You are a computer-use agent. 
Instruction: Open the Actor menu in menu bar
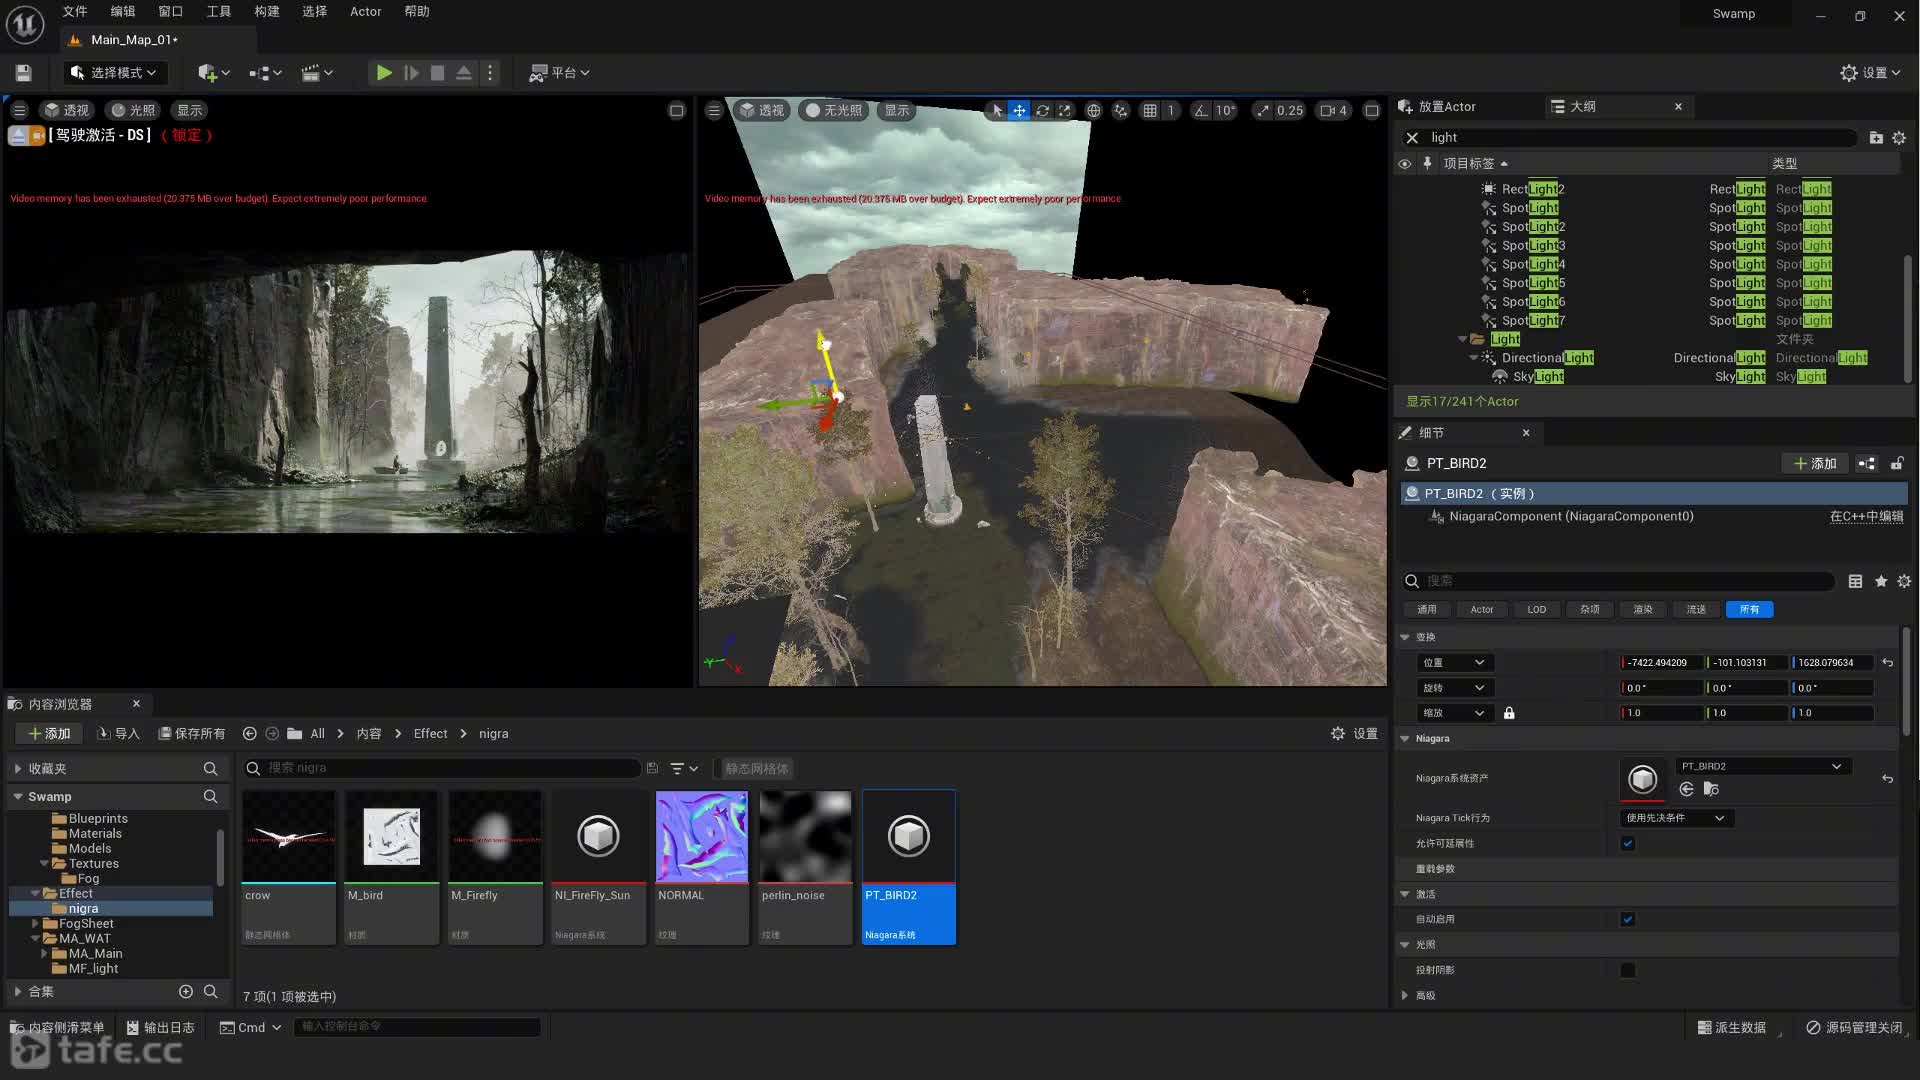click(x=365, y=12)
